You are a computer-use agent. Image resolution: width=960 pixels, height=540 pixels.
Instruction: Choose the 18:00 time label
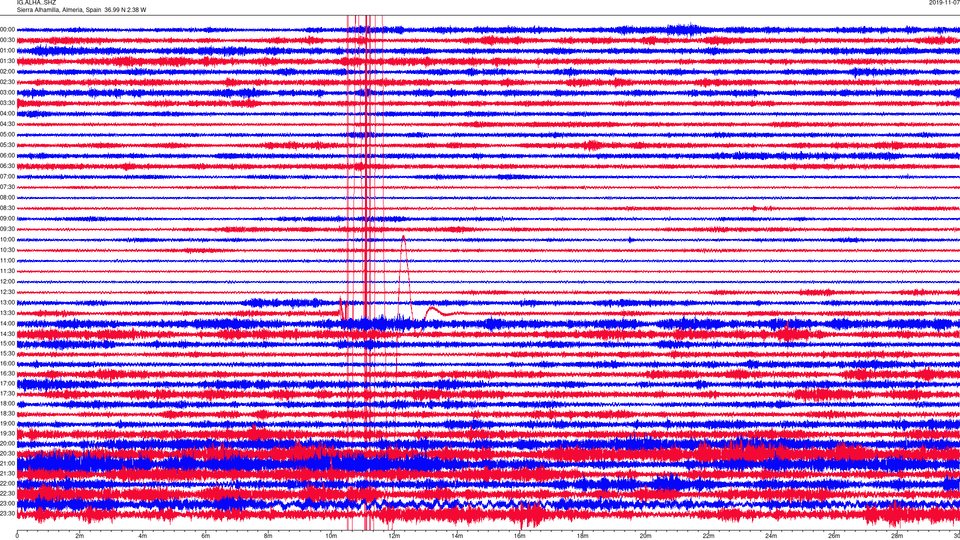7,403
